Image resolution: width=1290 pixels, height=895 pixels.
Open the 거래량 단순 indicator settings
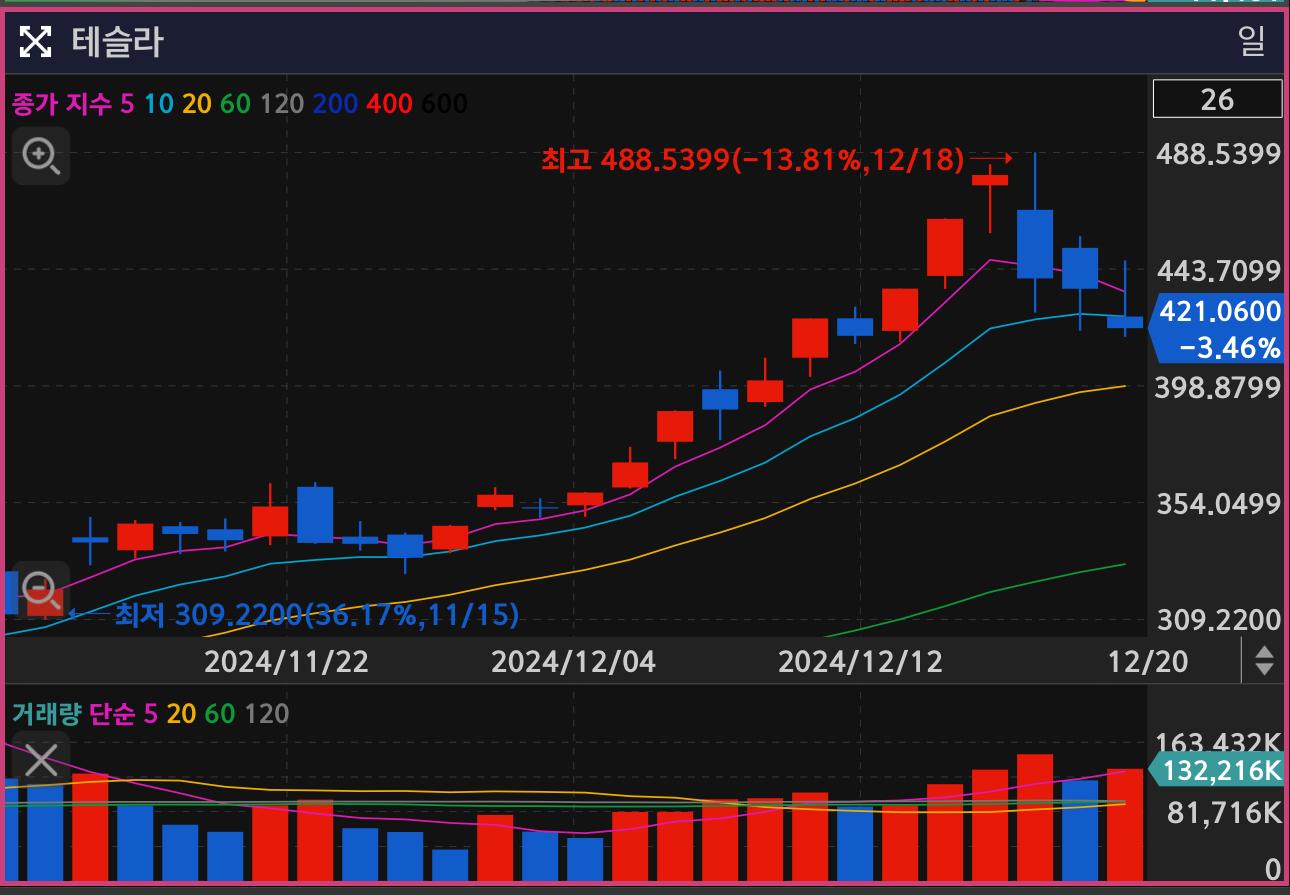click(x=73, y=714)
